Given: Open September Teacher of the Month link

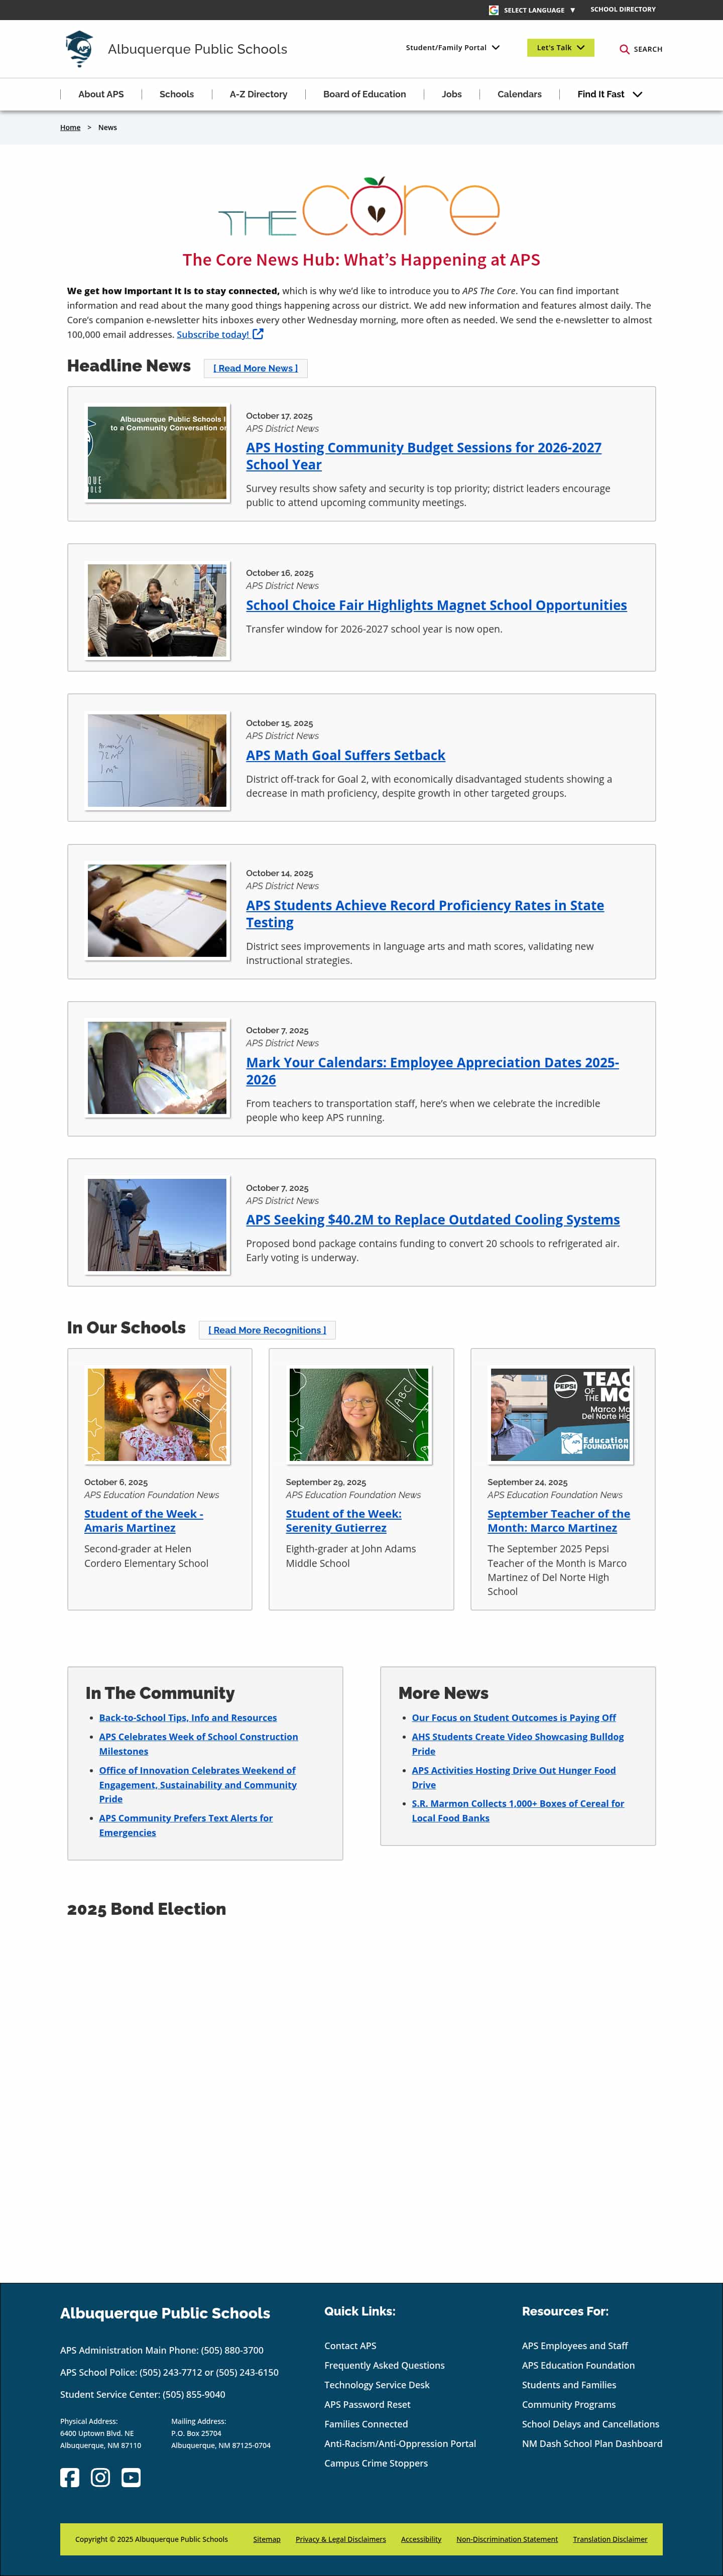Looking at the screenshot, I should (x=559, y=1521).
